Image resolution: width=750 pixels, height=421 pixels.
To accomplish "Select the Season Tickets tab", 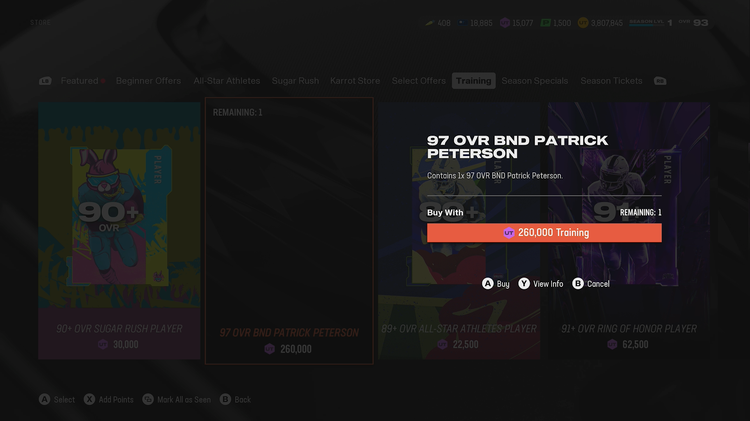I will pos(611,81).
